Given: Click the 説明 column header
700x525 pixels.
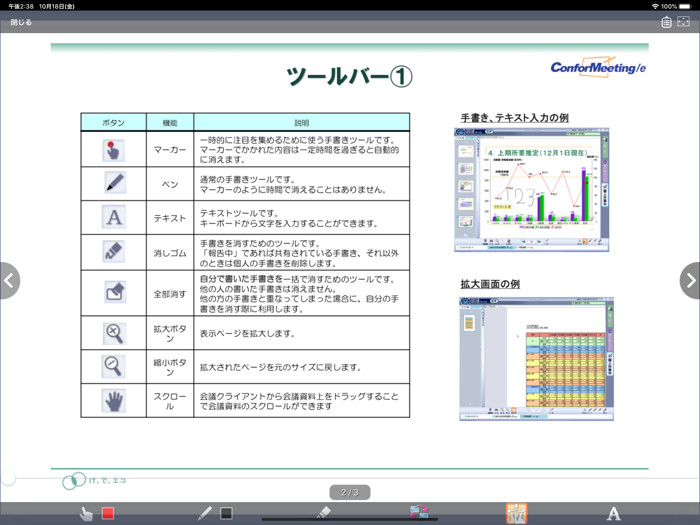Looking at the screenshot, I should tap(302, 122).
